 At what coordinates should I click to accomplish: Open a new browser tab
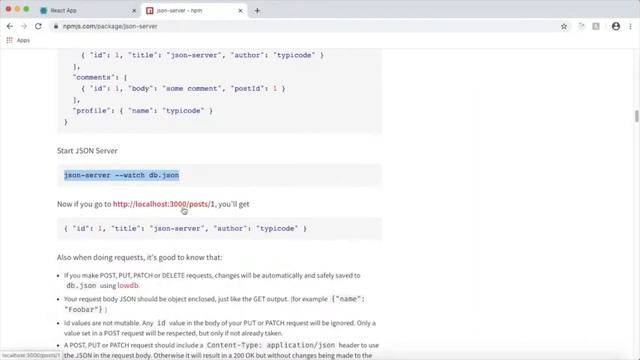pos(257,11)
